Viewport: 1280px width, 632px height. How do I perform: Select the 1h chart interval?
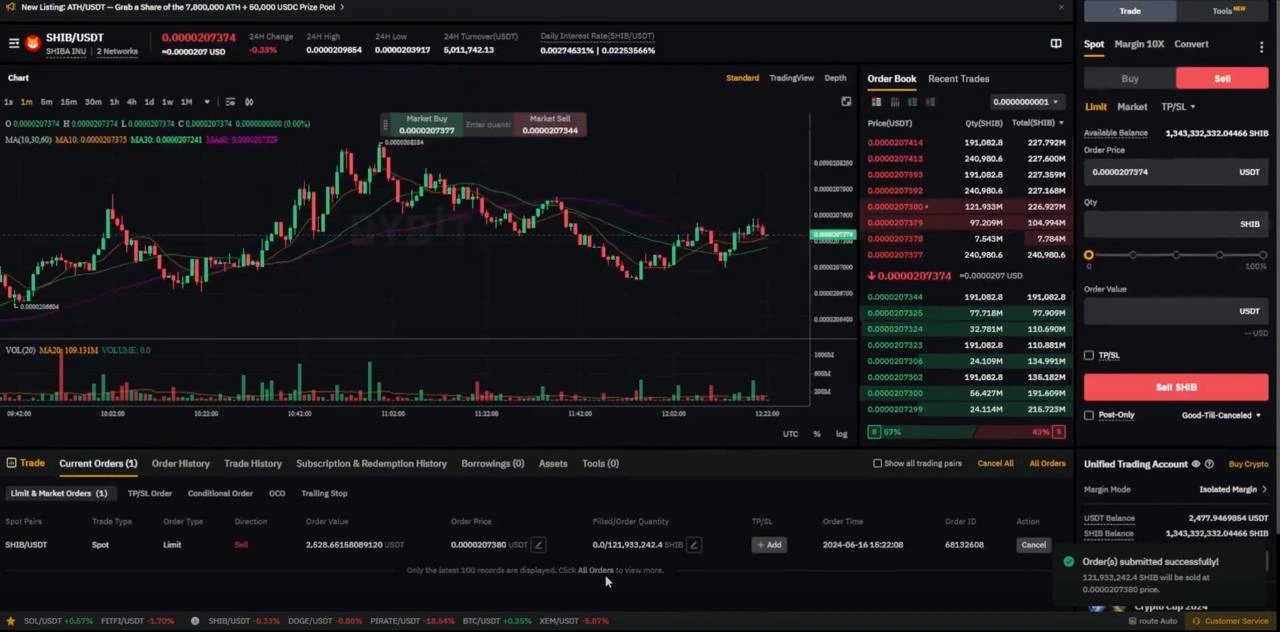tap(114, 101)
